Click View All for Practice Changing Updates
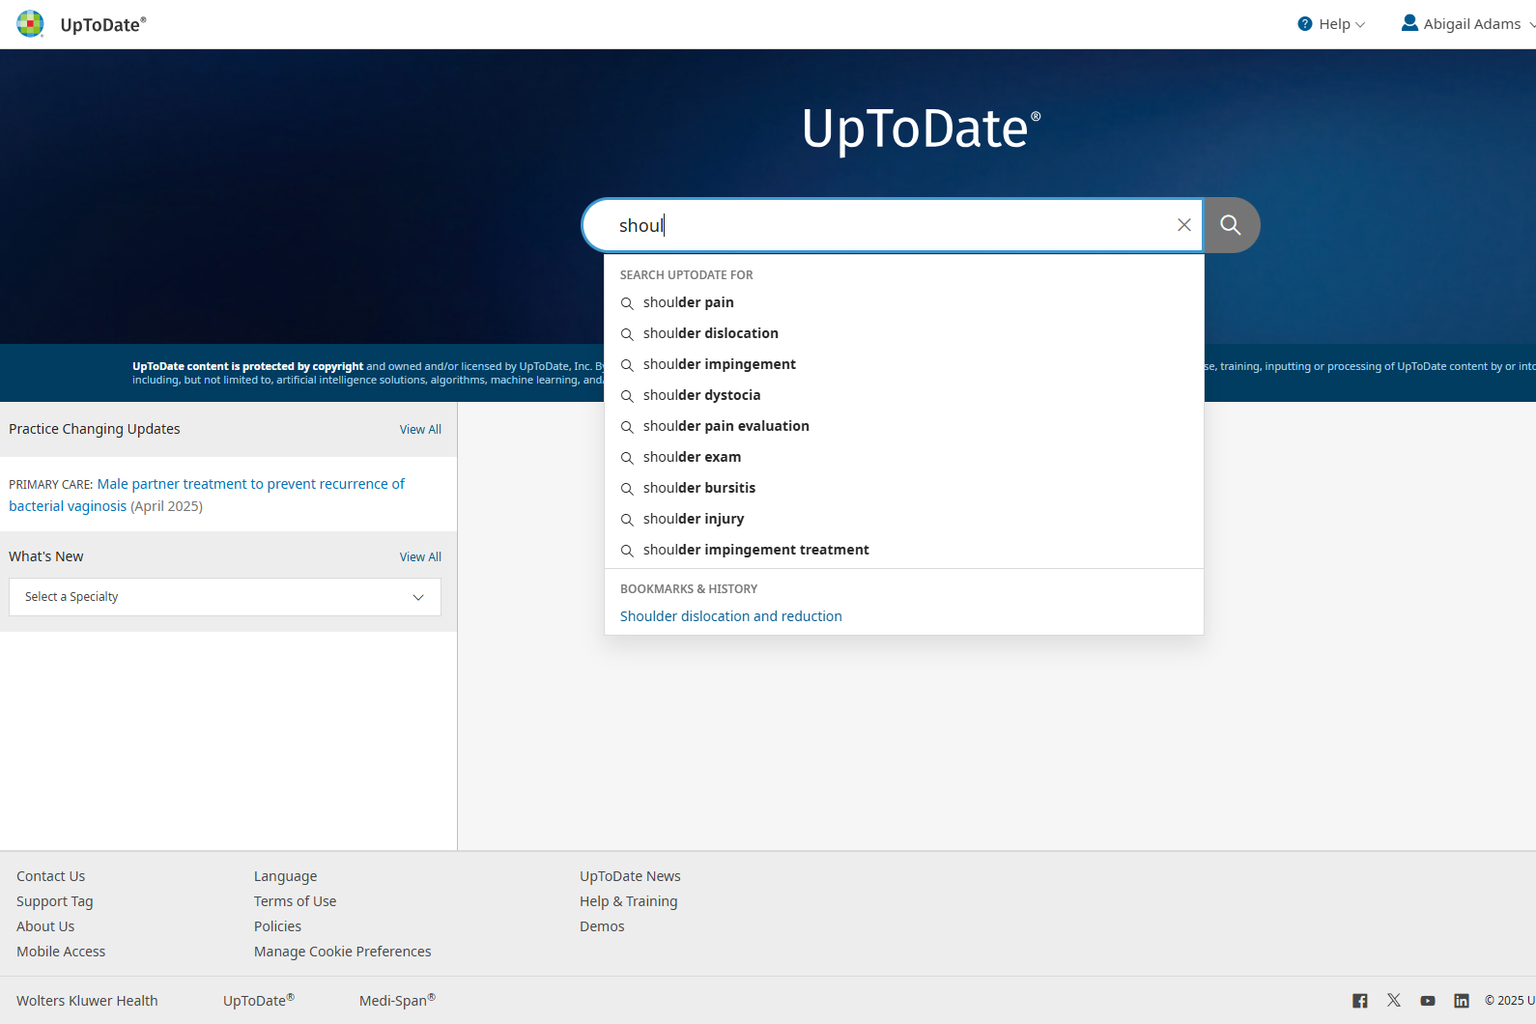 coord(420,429)
